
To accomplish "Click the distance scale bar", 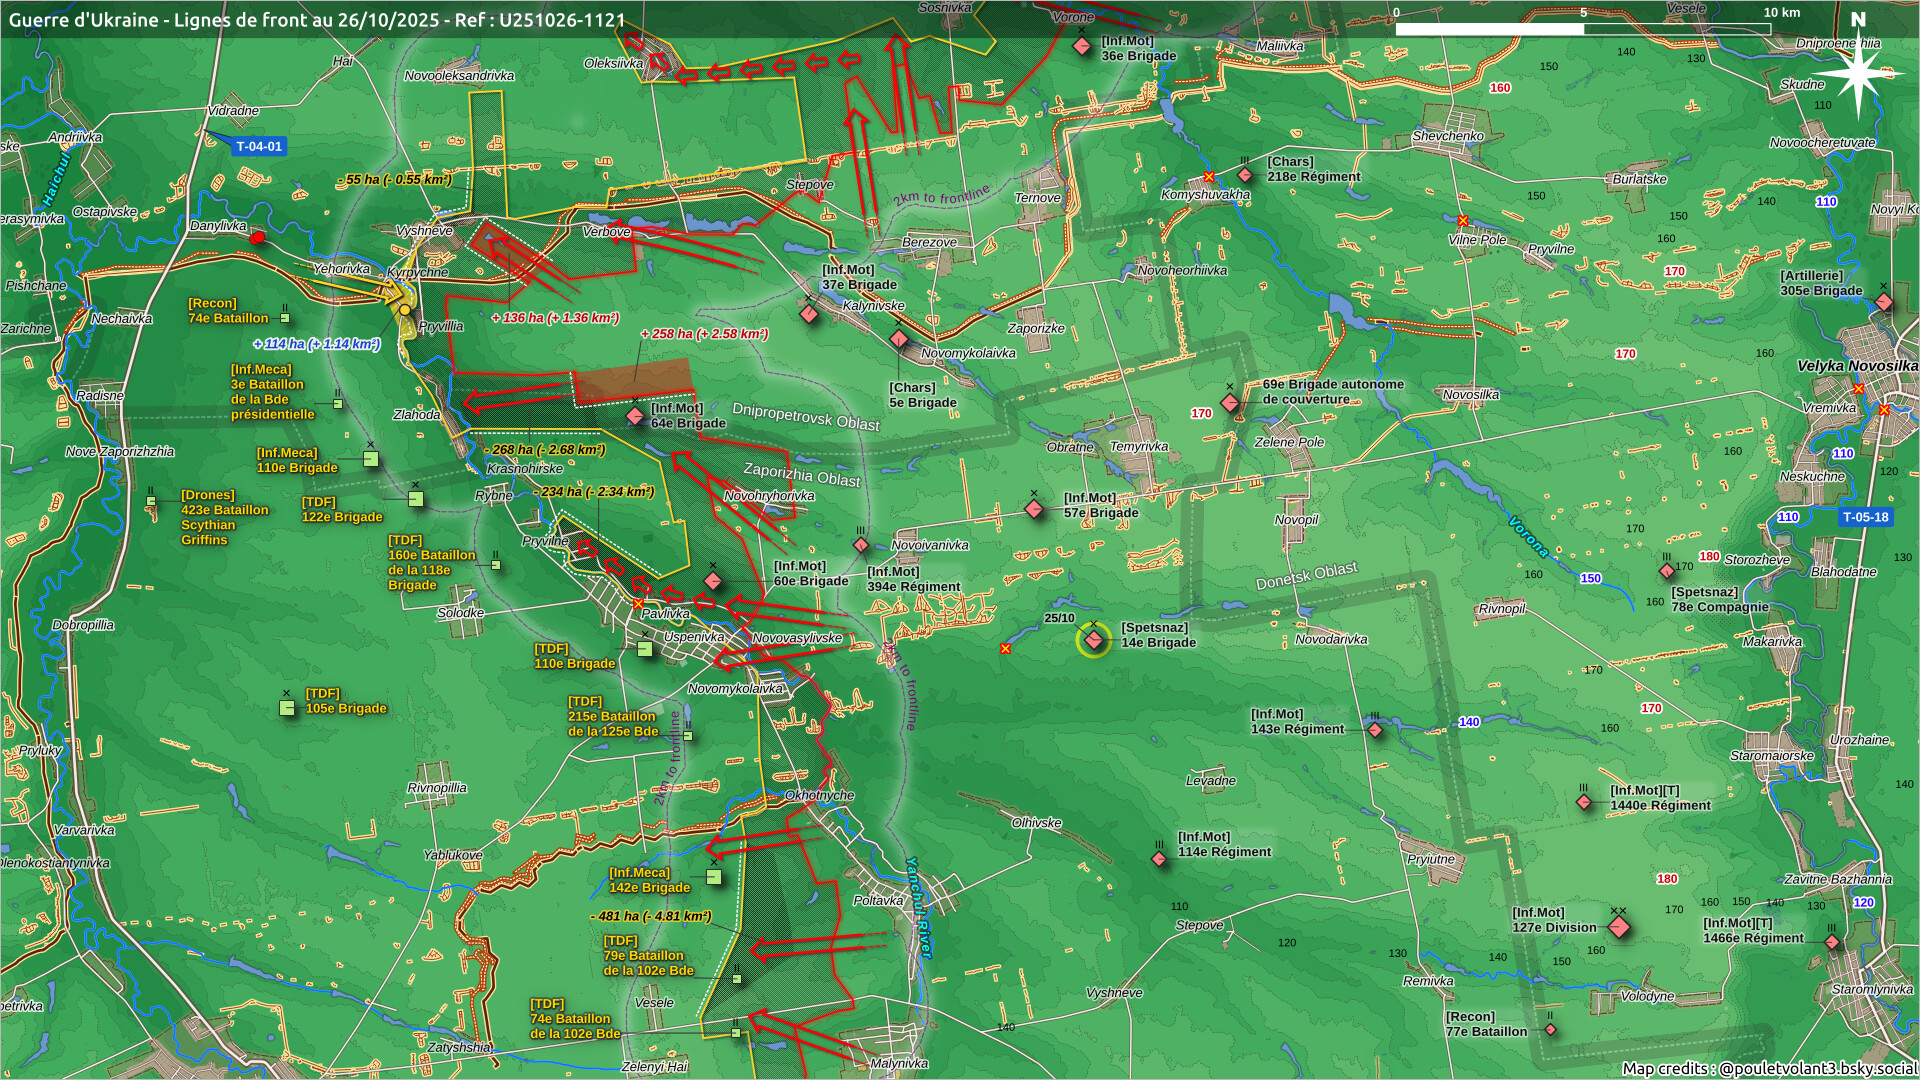I will [x=1582, y=28].
